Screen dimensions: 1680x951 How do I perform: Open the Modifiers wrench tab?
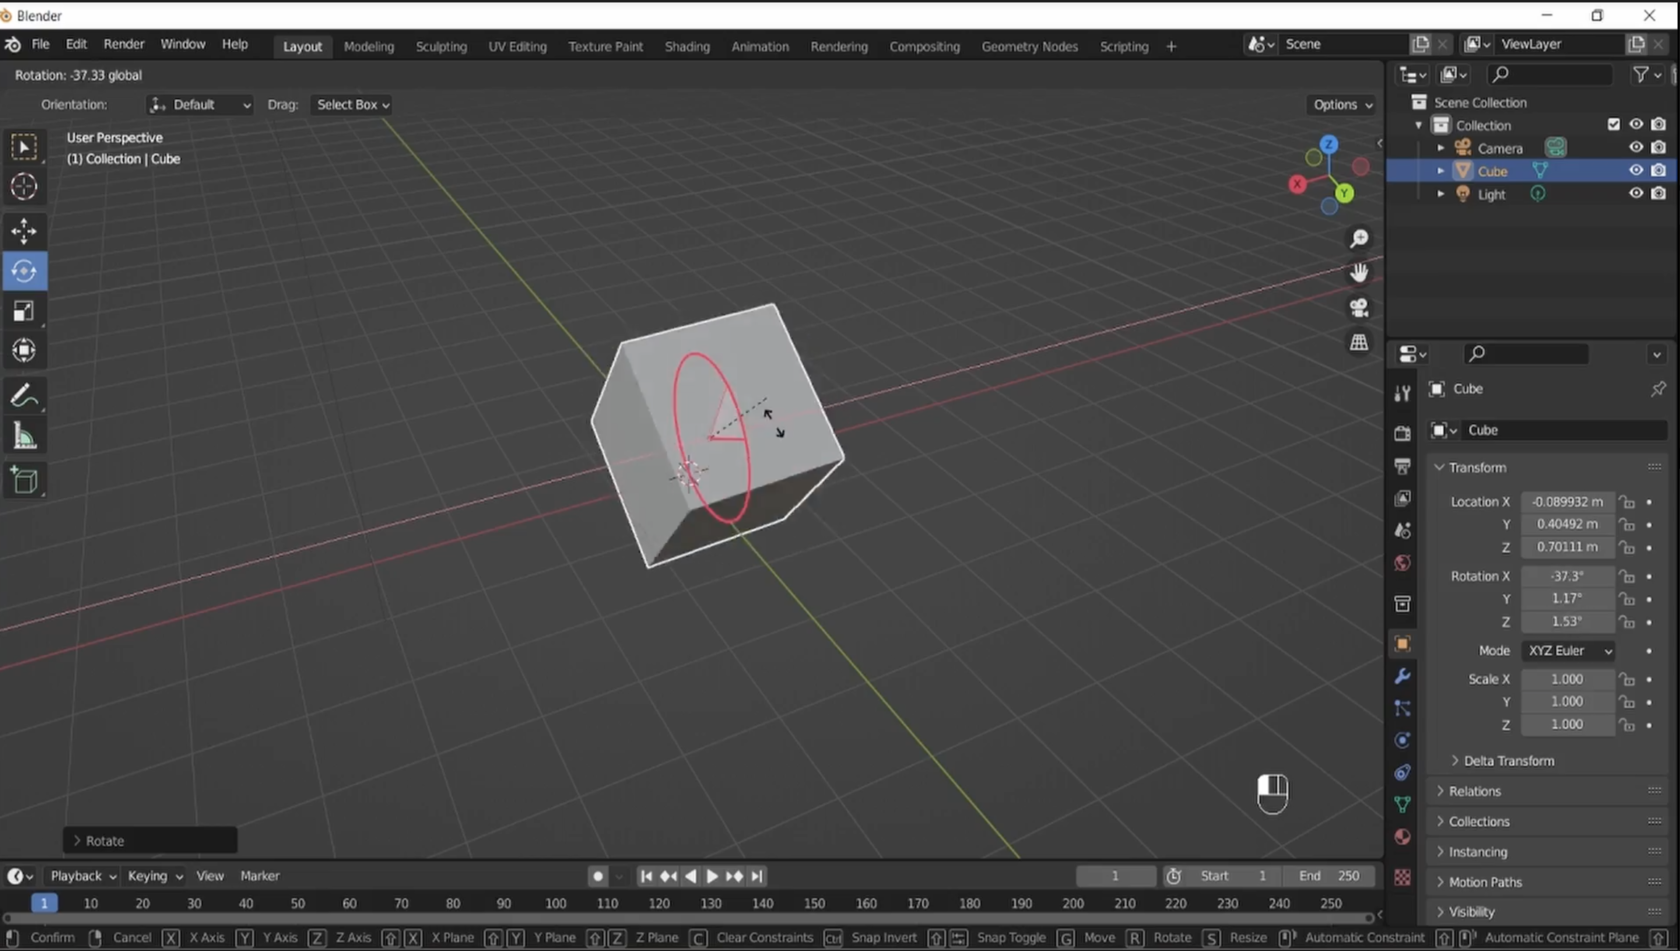(1402, 676)
